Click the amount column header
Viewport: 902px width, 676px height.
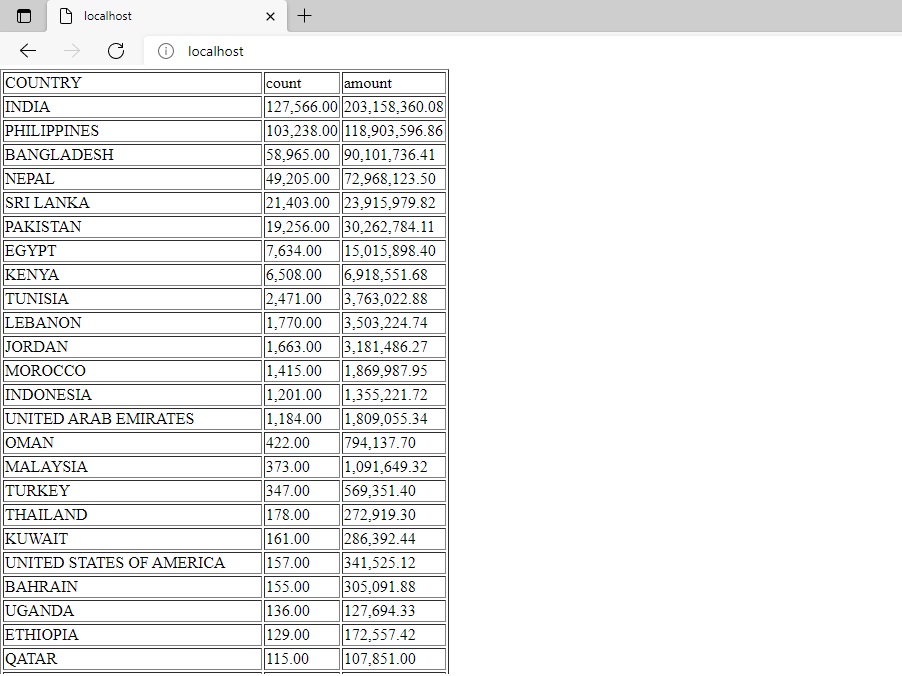pyautogui.click(x=365, y=83)
